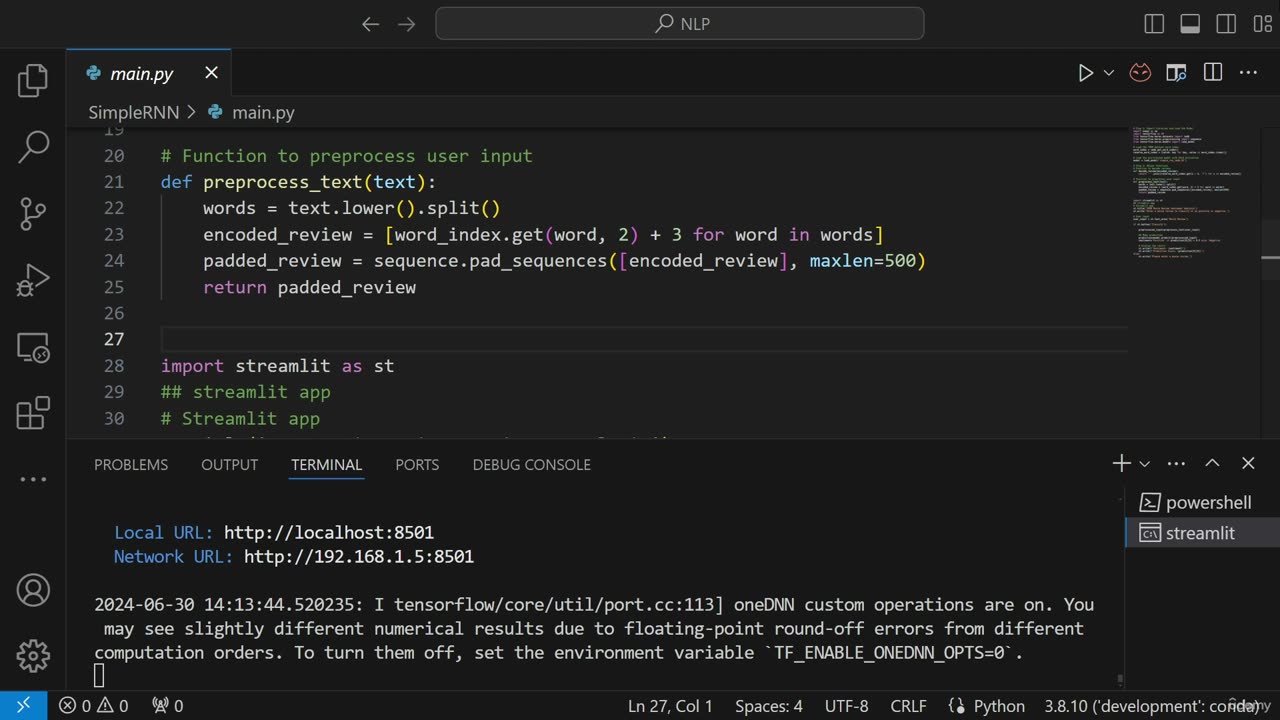Viewport: 1280px width, 720px height.
Task: Open the forwarded ports status item
Action: [x=167, y=706]
